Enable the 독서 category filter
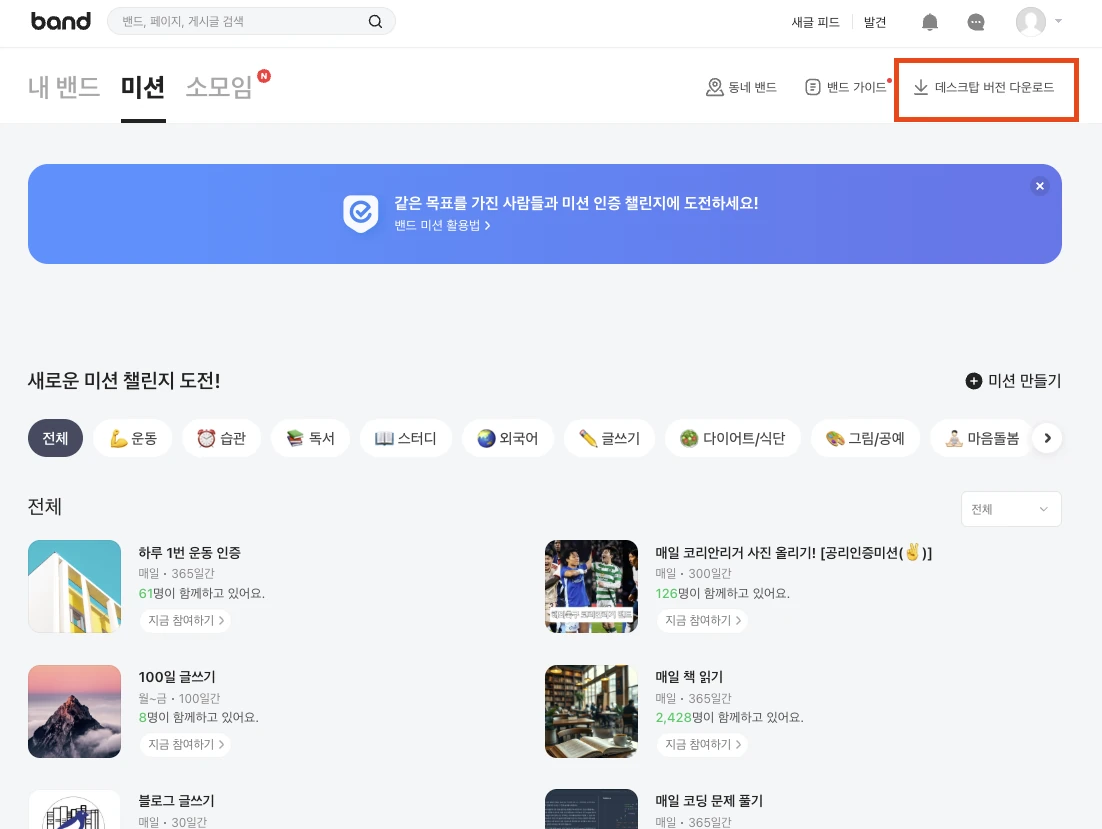 point(310,438)
